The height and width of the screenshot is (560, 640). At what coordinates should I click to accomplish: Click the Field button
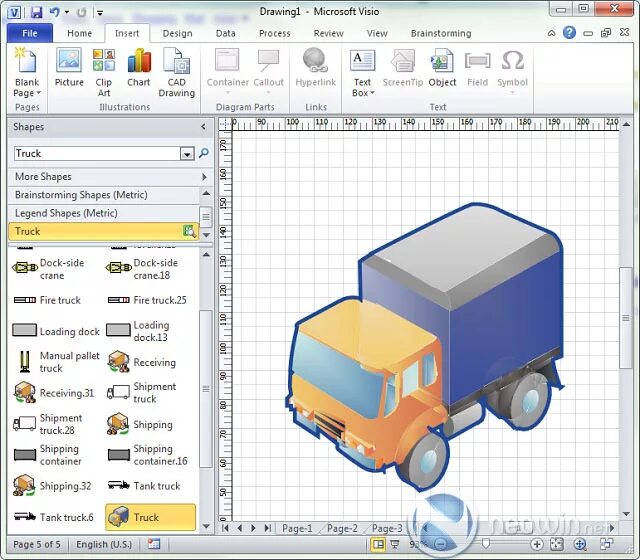coord(477,67)
